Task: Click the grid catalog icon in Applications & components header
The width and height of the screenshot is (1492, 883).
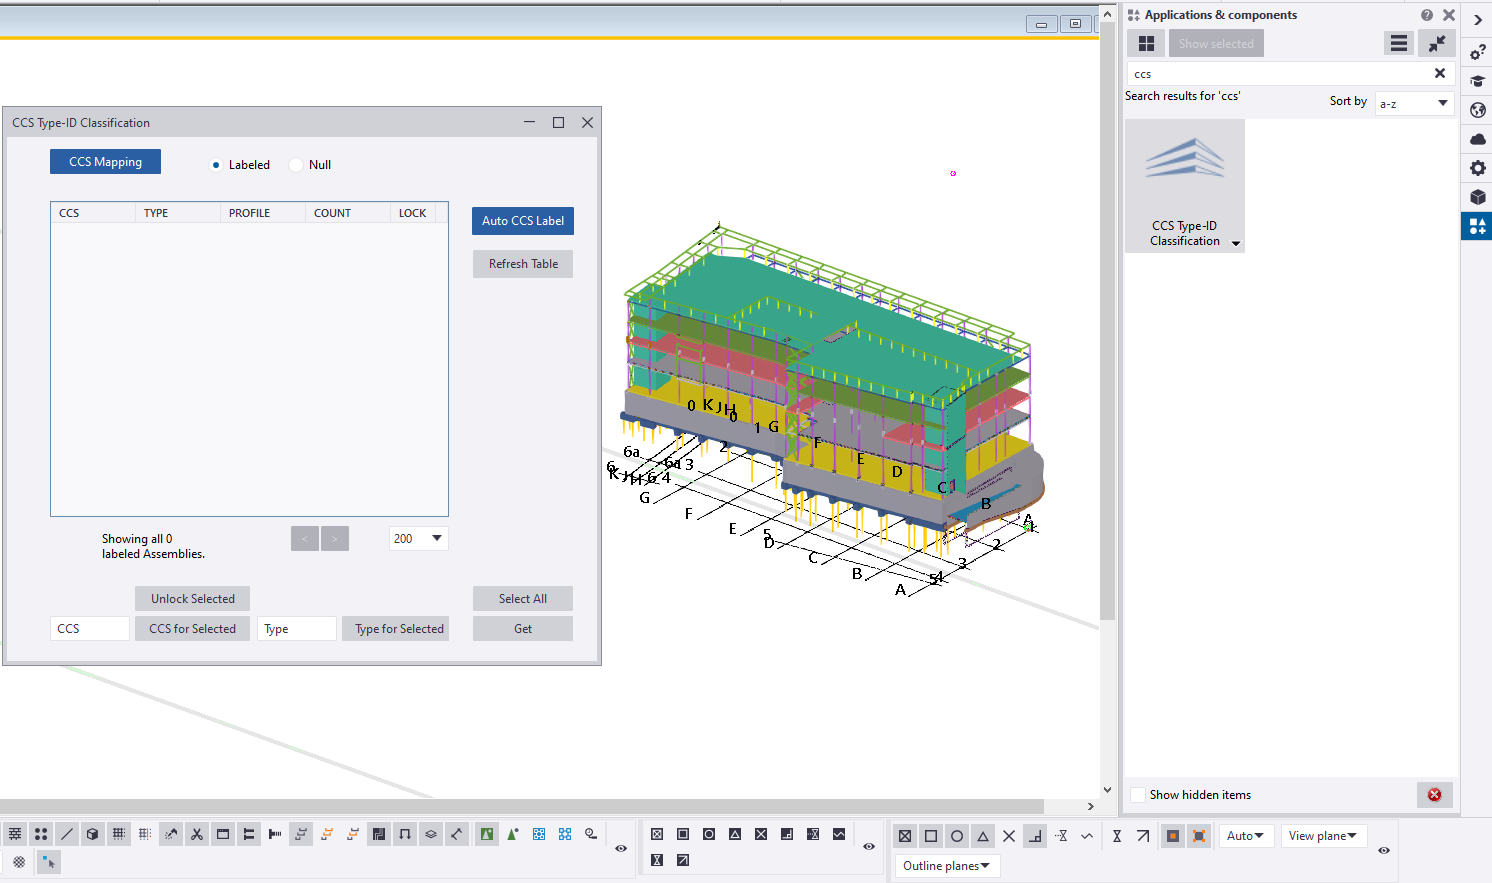Action: tap(1146, 43)
